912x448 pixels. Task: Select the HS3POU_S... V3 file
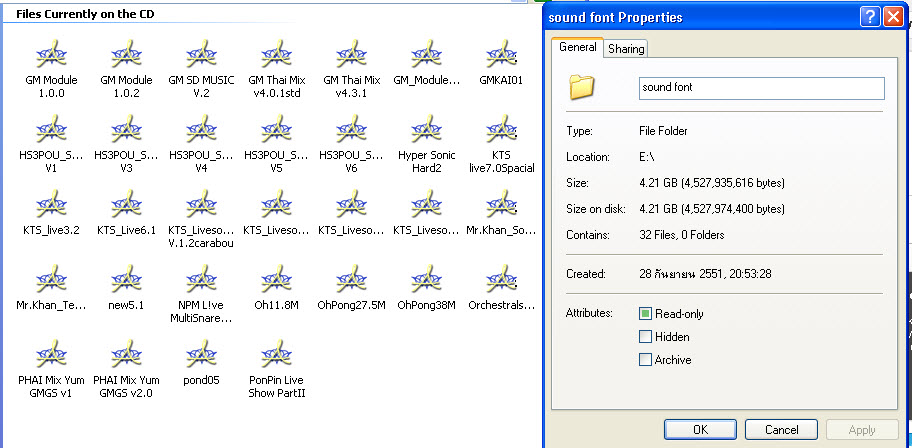(126, 145)
